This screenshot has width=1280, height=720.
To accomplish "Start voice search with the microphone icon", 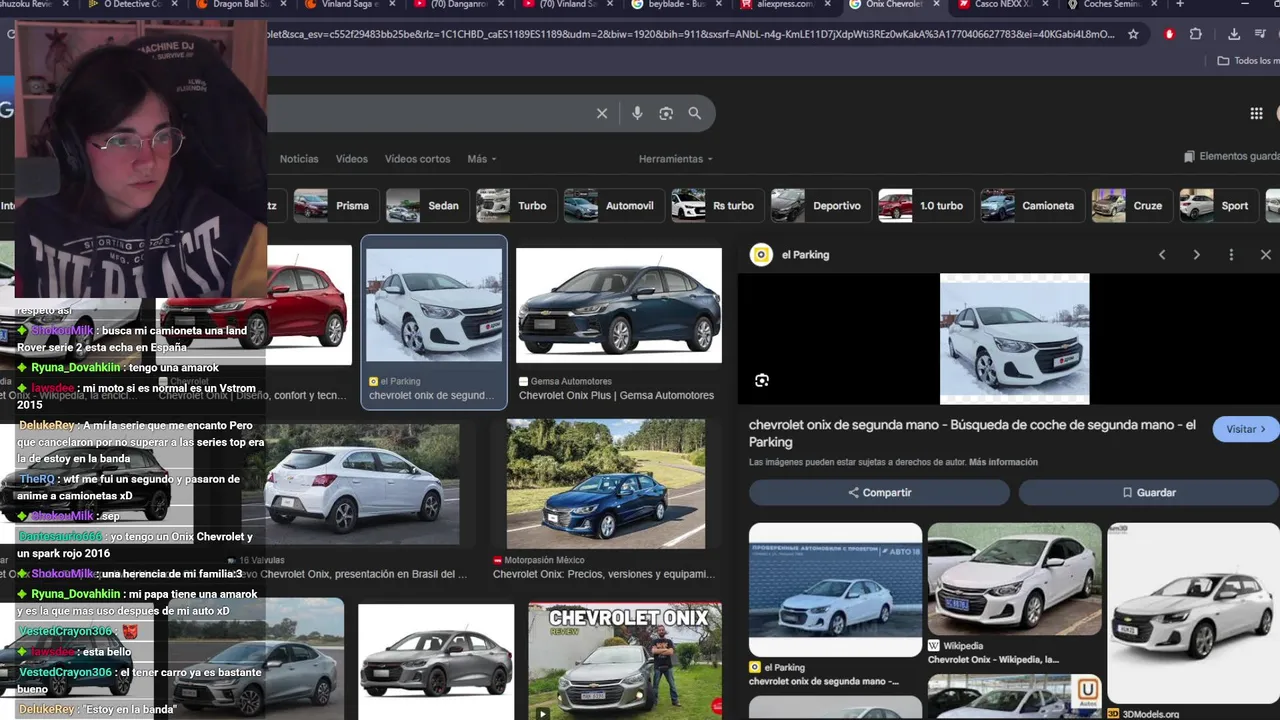I will pos(637,114).
